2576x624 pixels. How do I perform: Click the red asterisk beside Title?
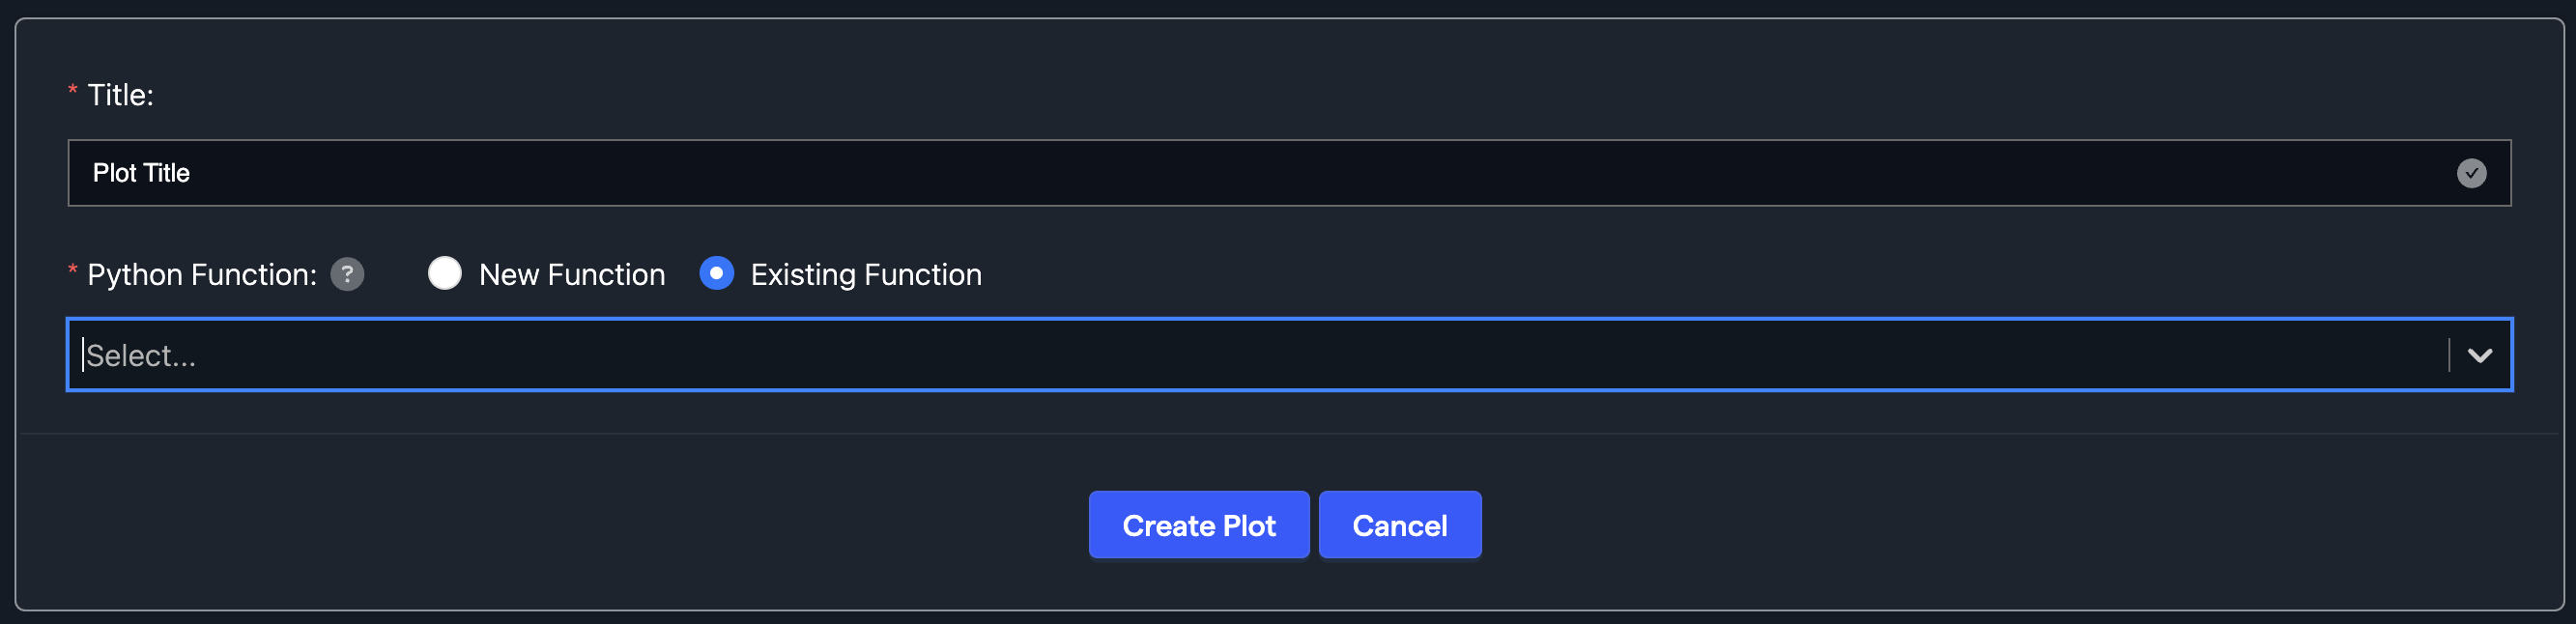click(73, 91)
